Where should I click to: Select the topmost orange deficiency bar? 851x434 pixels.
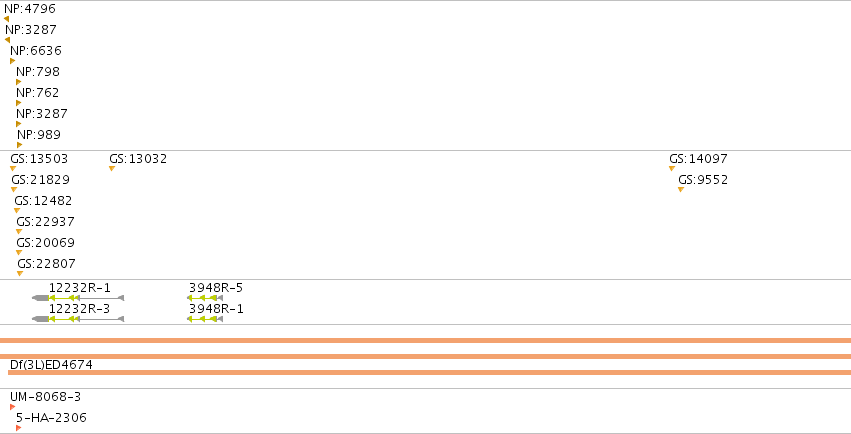426,341
